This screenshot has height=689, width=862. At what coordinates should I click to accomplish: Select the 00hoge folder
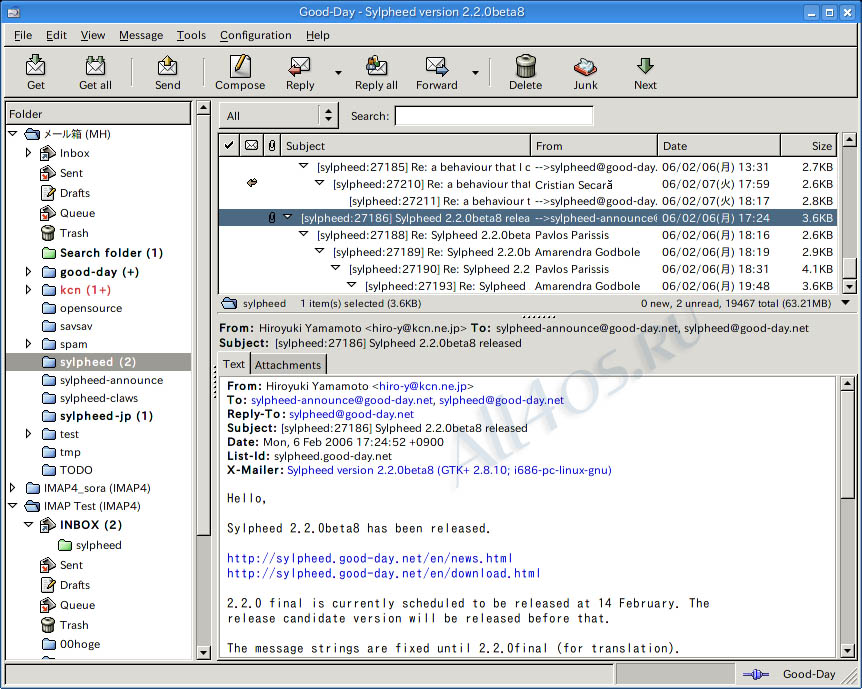tap(80, 644)
